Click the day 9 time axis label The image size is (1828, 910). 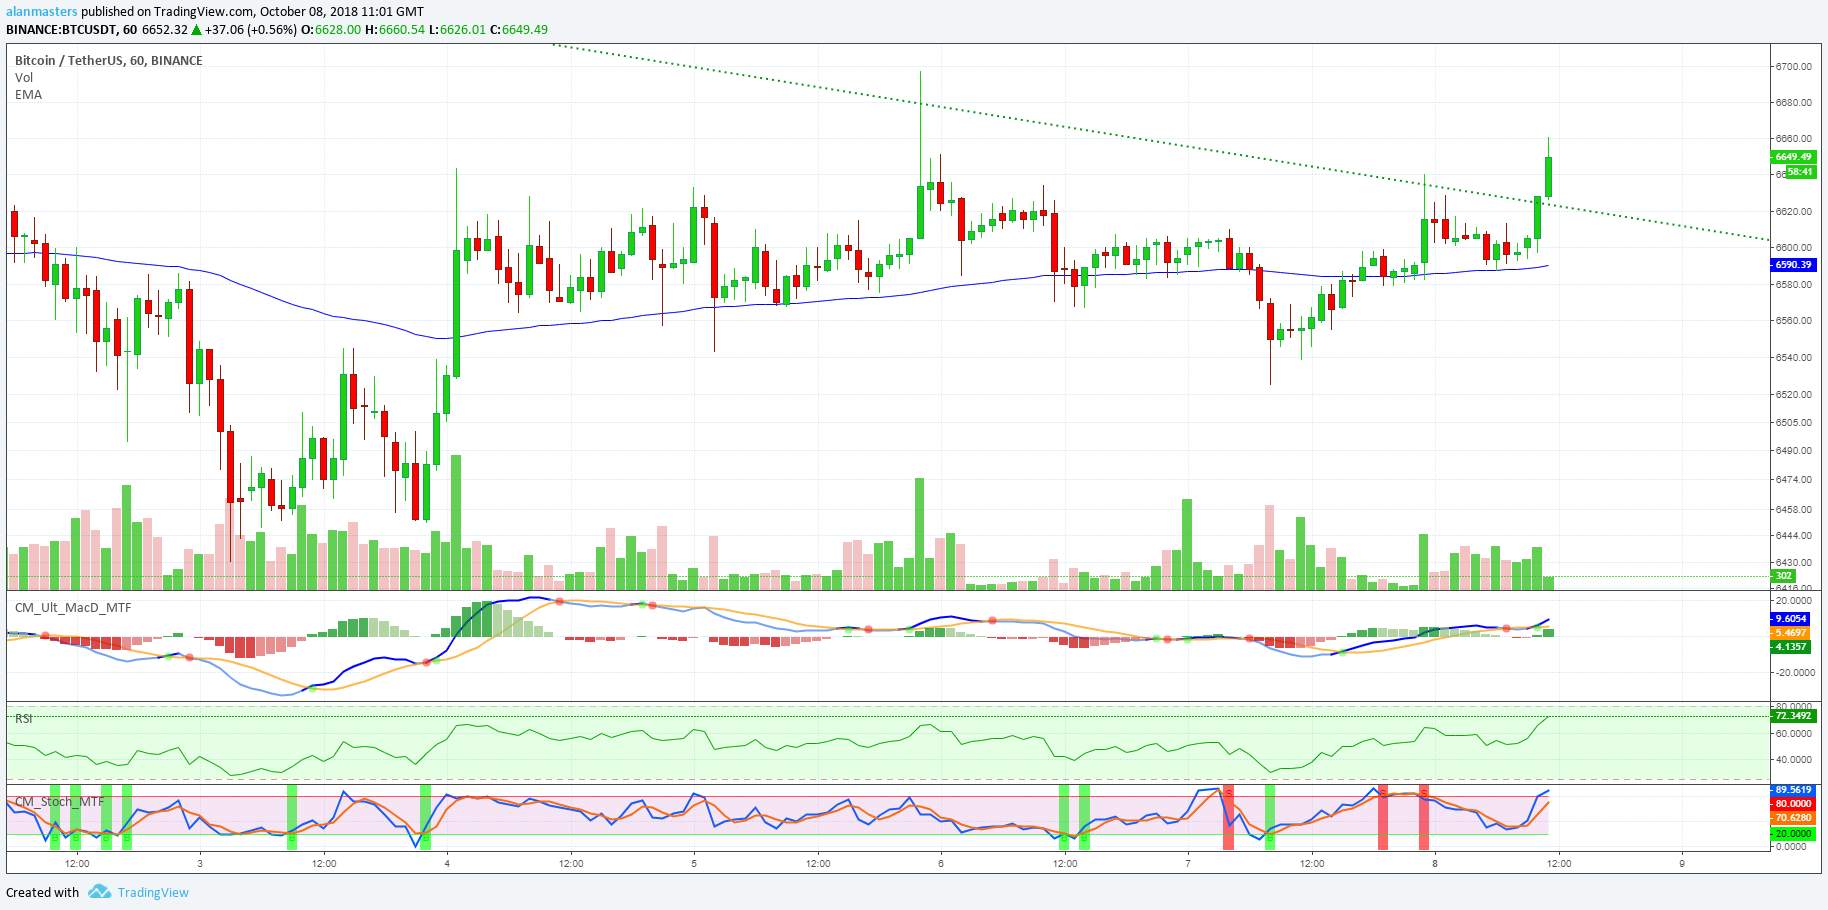[x=1682, y=864]
